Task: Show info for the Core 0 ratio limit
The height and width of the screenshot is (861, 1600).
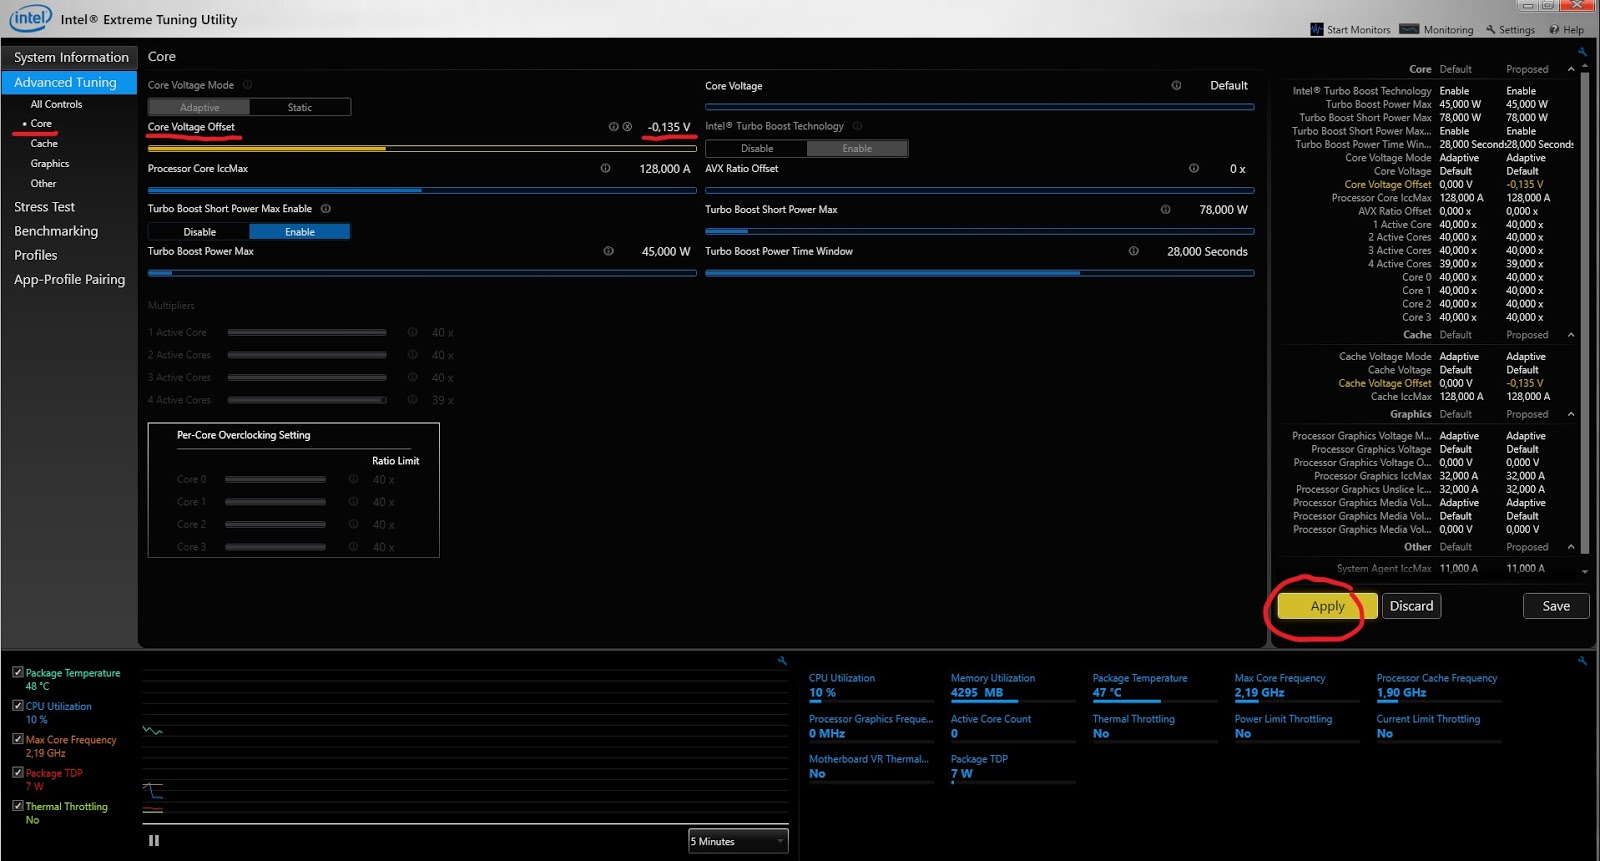Action: point(353,479)
